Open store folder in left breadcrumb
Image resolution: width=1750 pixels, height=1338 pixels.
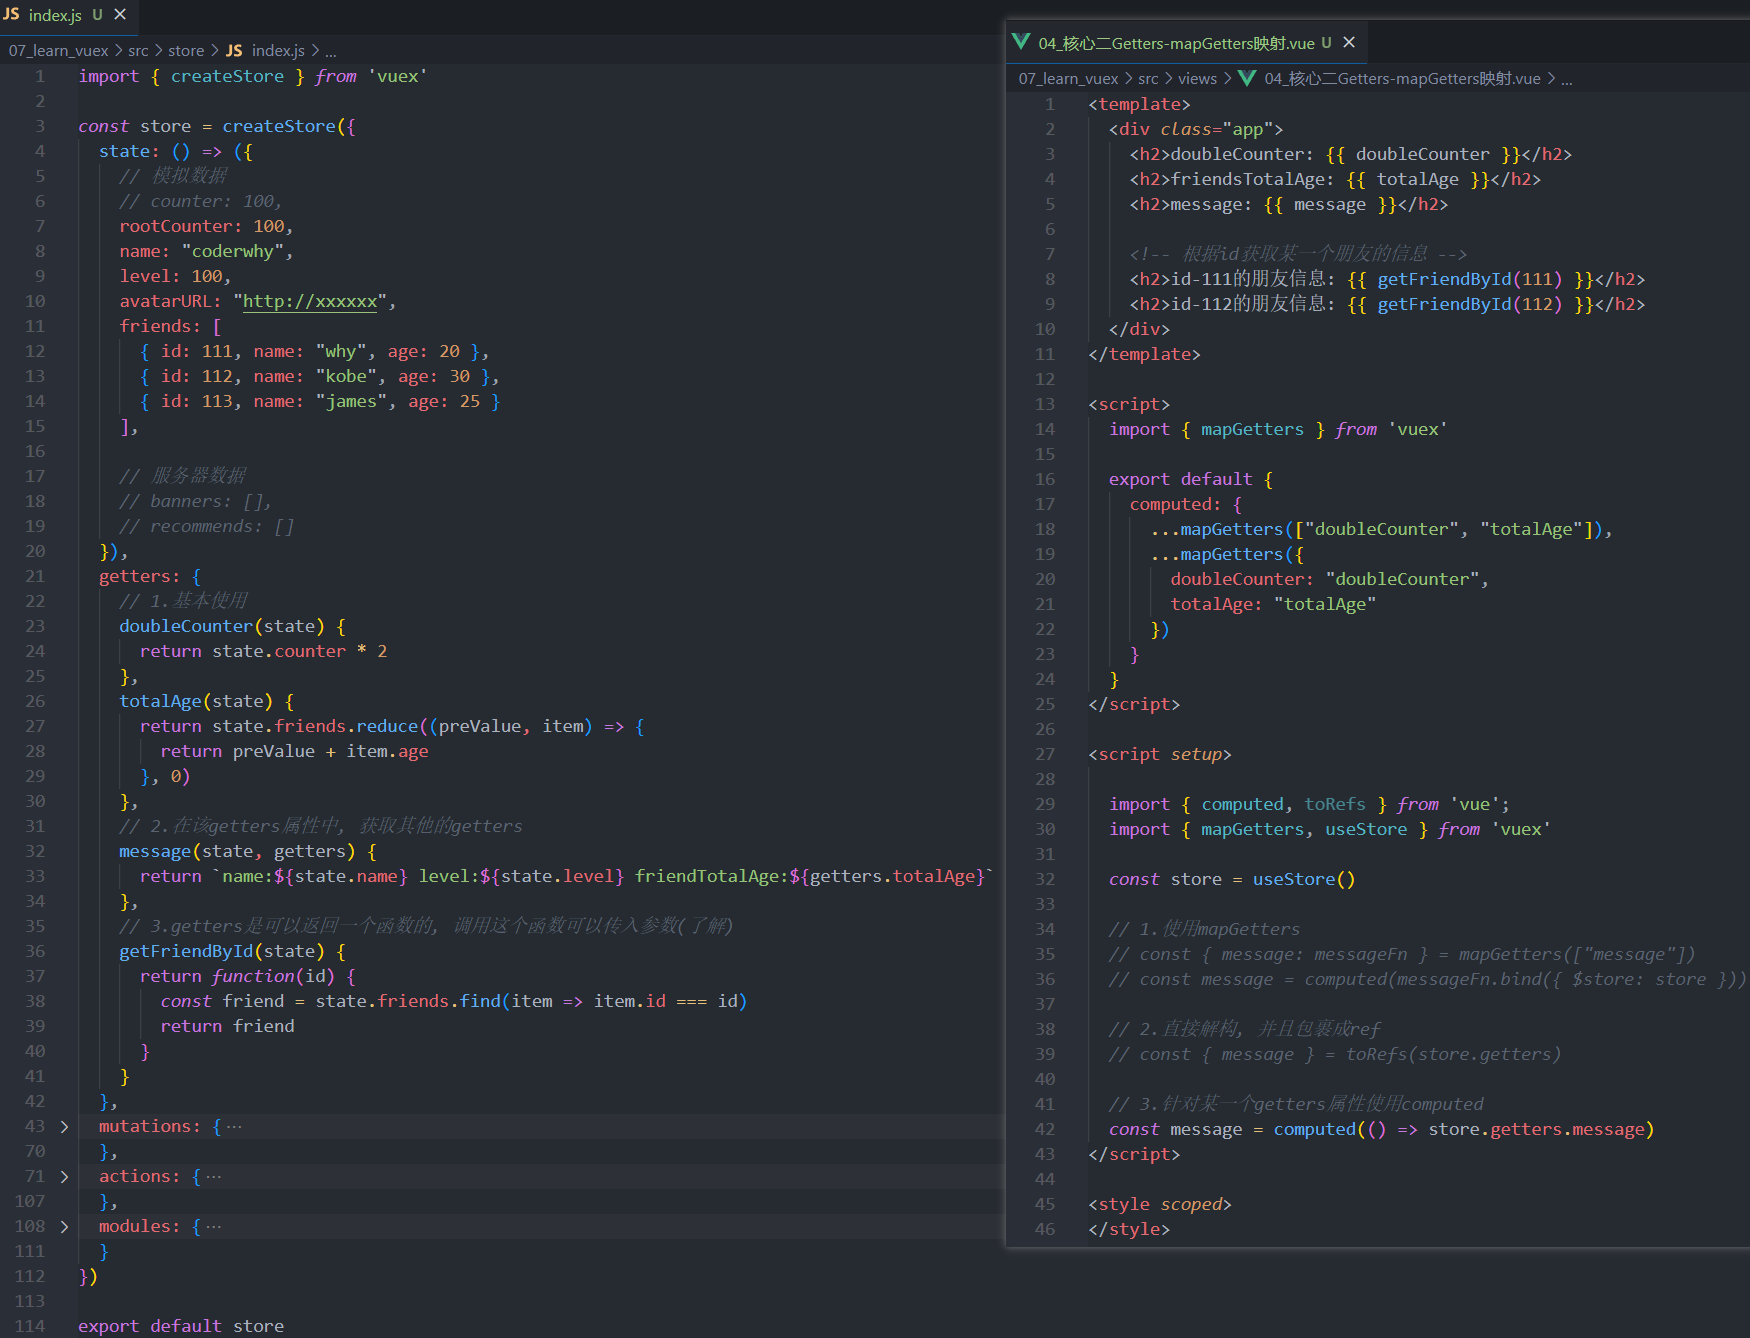tap(186, 50)
